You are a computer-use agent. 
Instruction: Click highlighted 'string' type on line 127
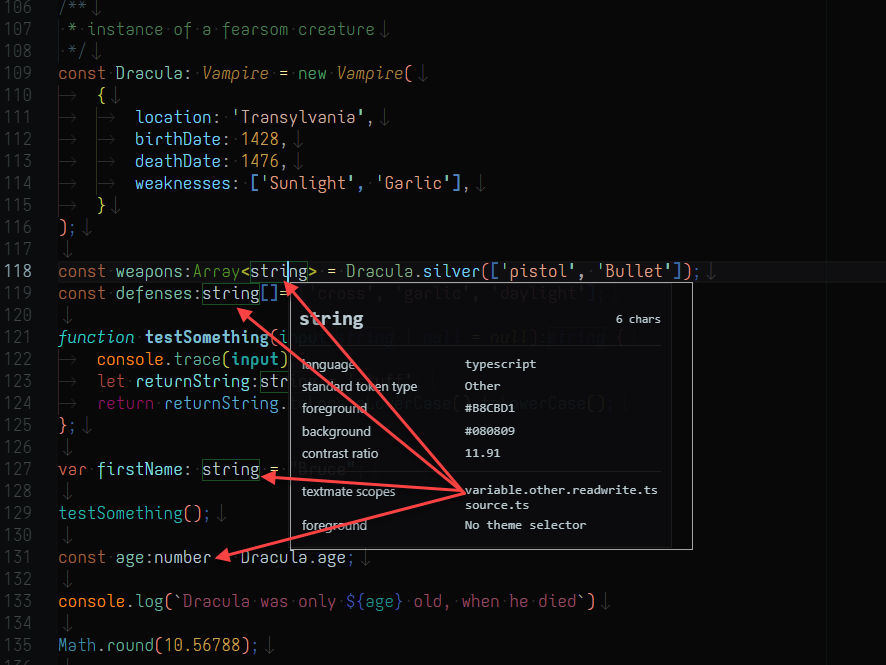(231, 469)
